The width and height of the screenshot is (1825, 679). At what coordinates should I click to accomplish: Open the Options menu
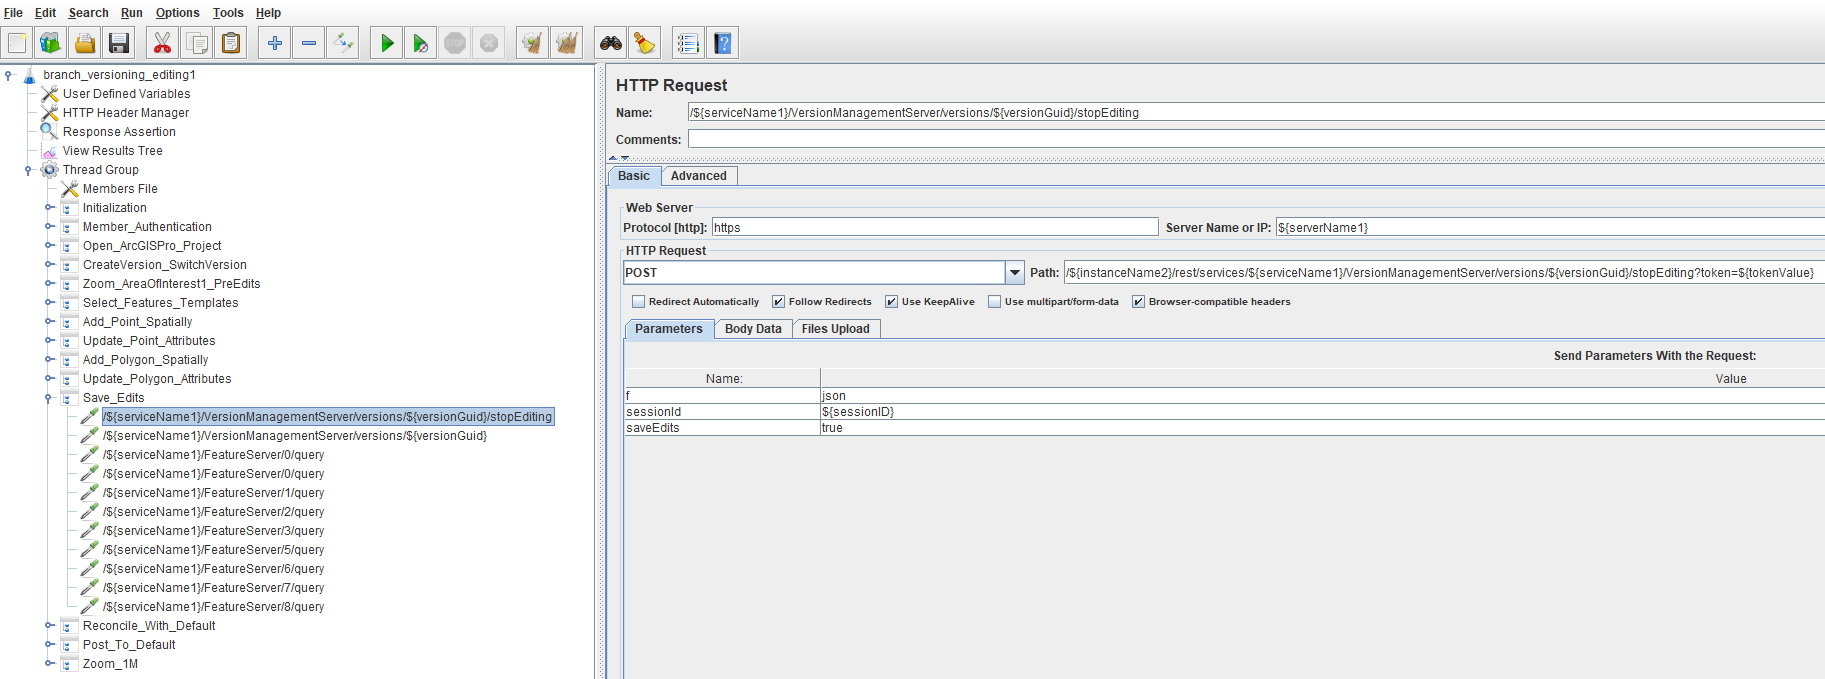pos(178,13)
